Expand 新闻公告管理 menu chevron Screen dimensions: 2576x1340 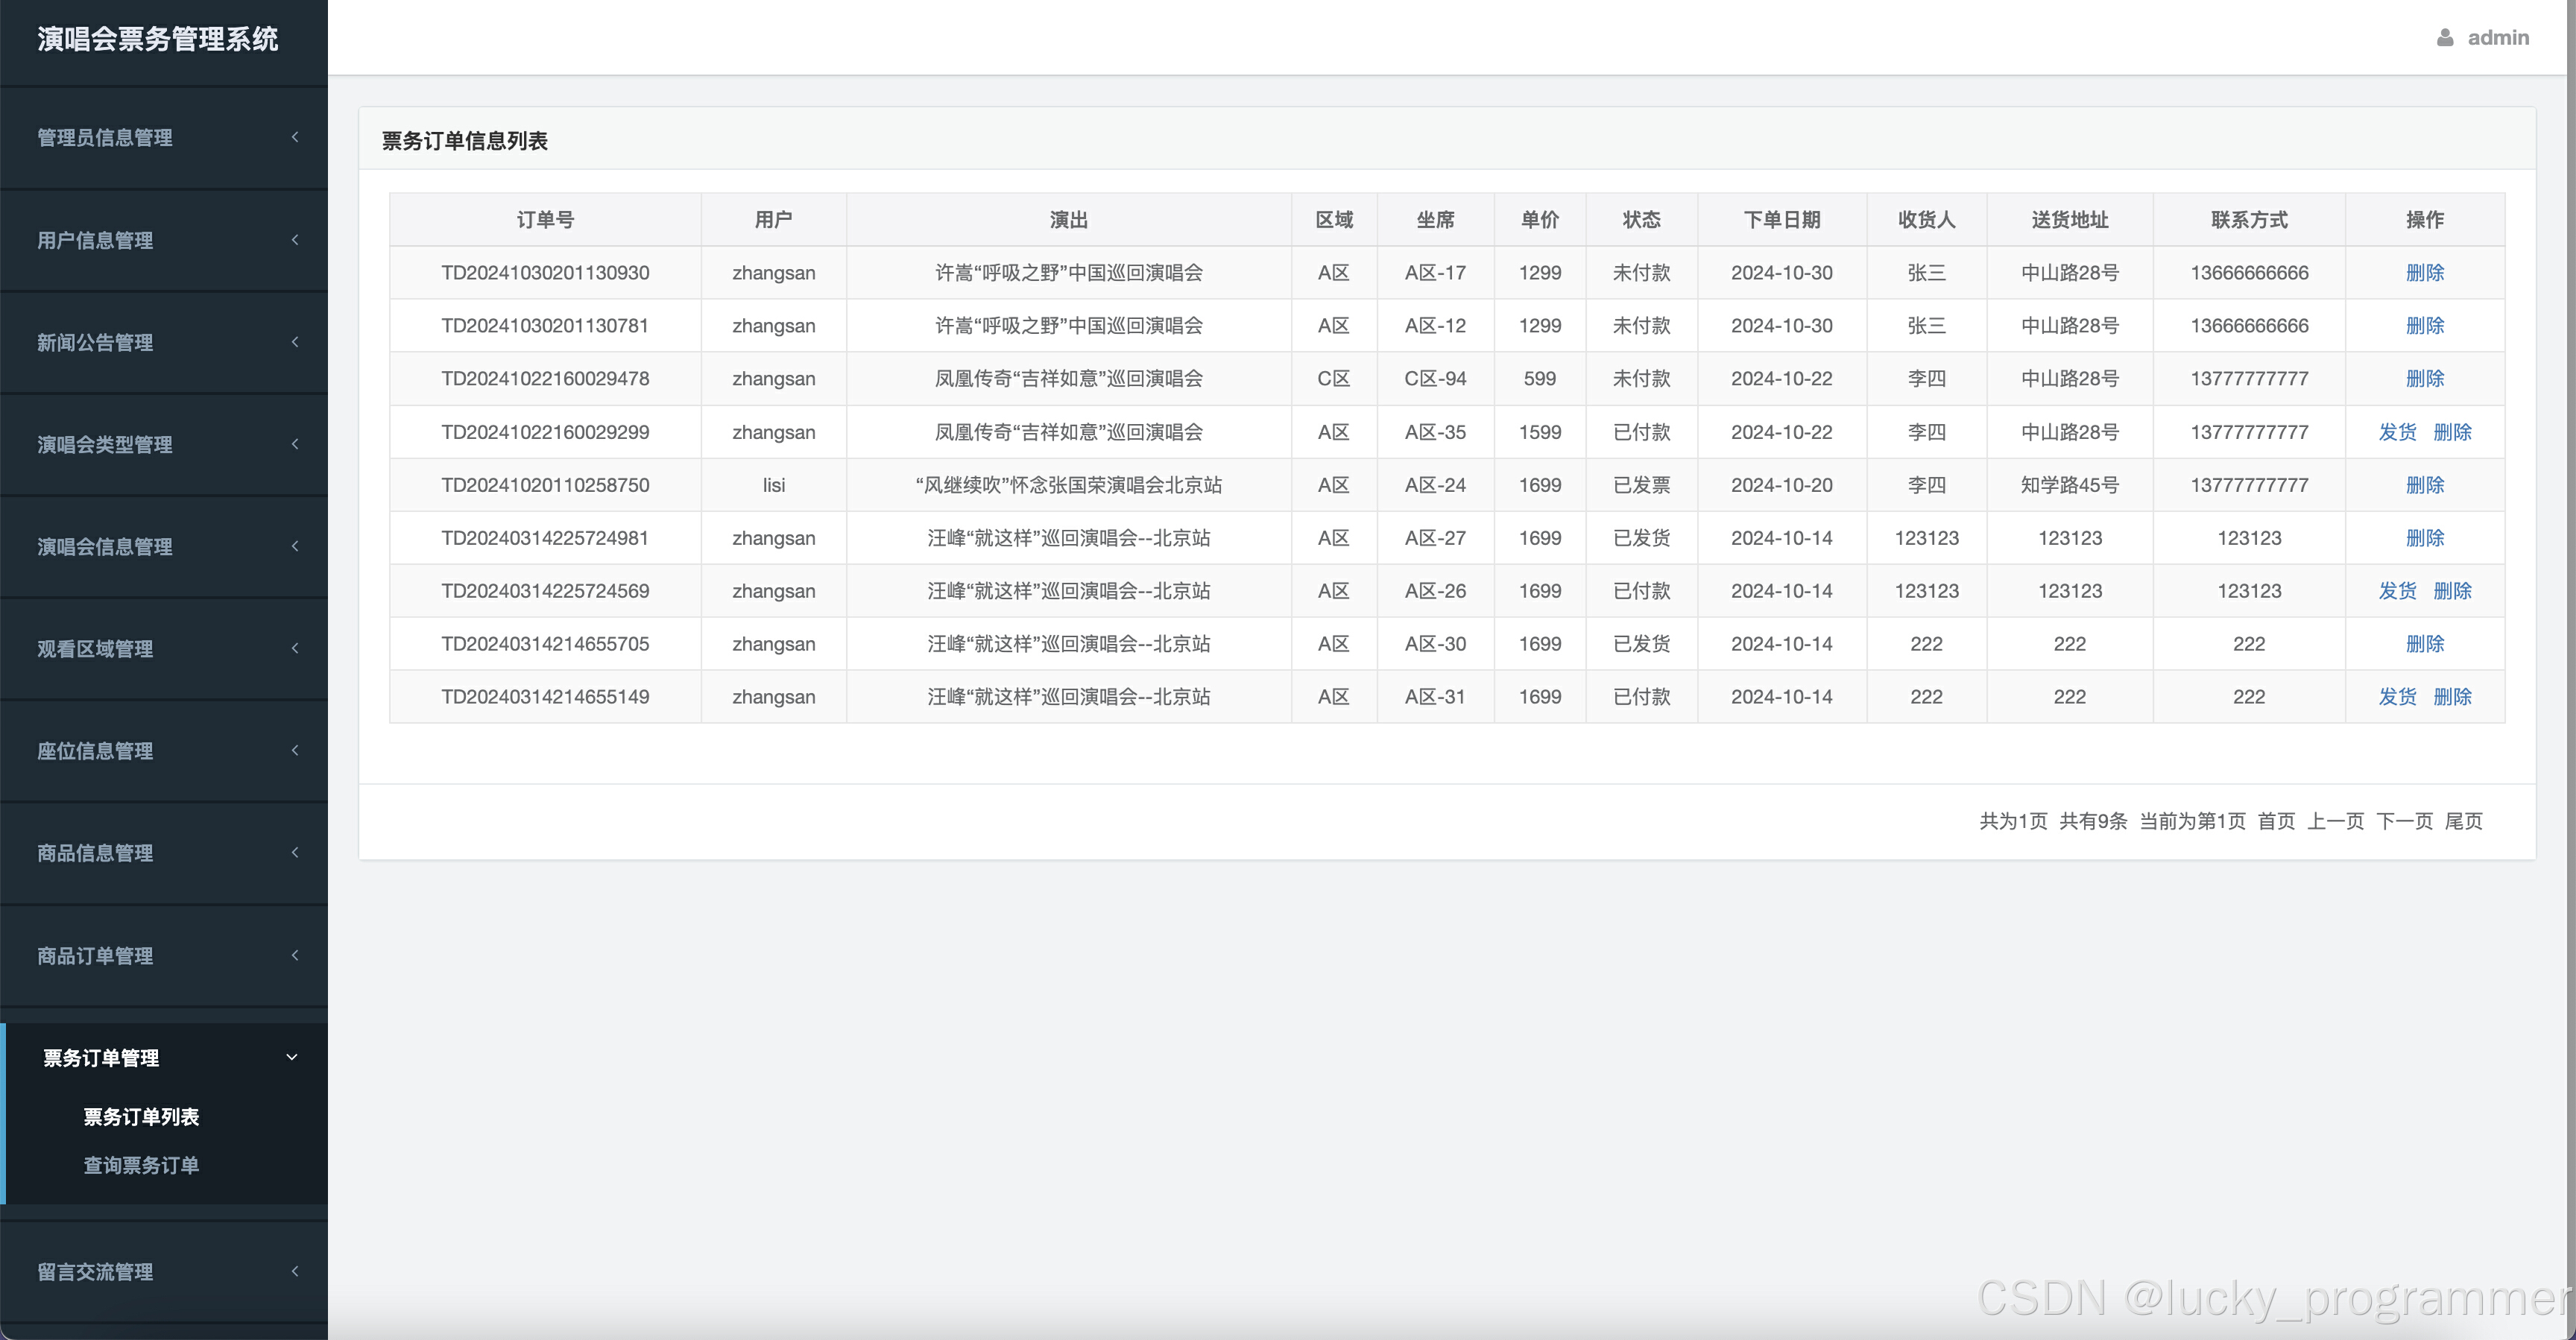(295, 342)
